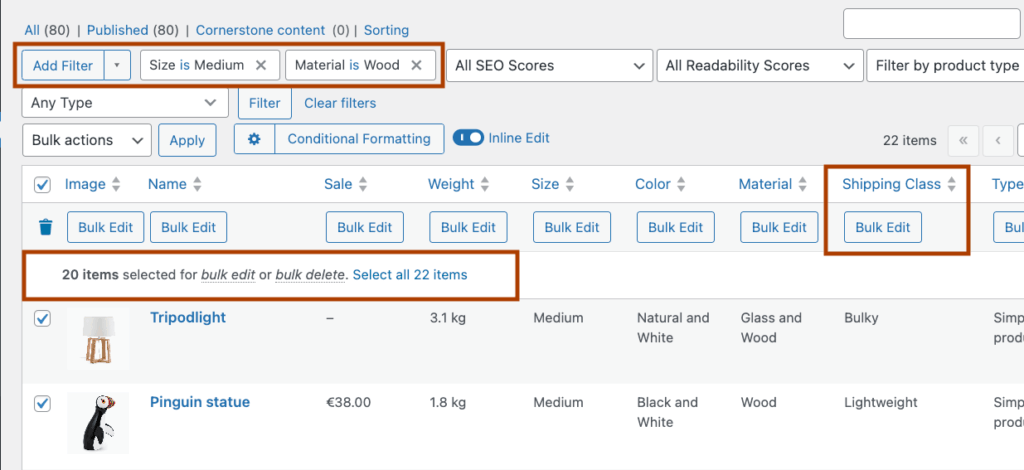
Task: Click Bulk Edit under Color column
Action: click(676, 227)
